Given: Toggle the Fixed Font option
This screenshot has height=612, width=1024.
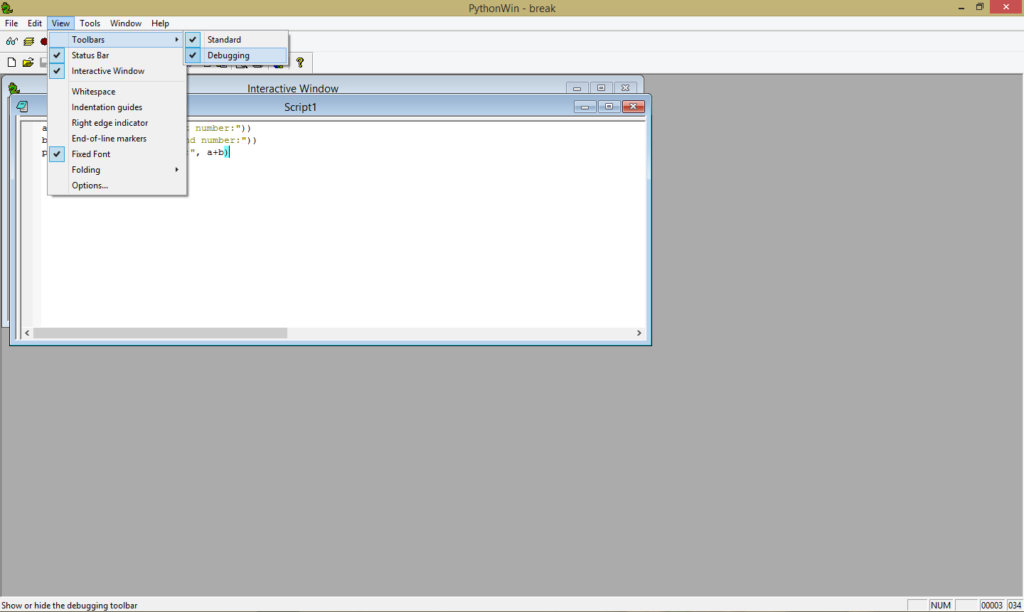Looking at the screenshot, I should pos(118,154).
